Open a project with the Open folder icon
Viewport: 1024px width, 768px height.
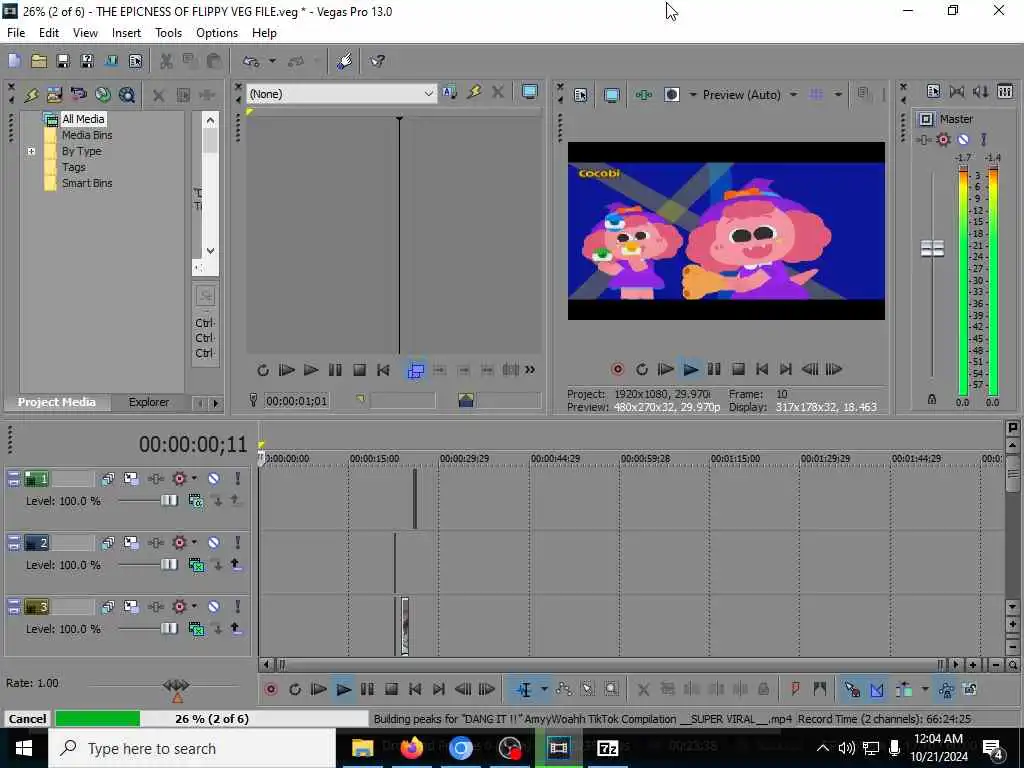[39, 61]
